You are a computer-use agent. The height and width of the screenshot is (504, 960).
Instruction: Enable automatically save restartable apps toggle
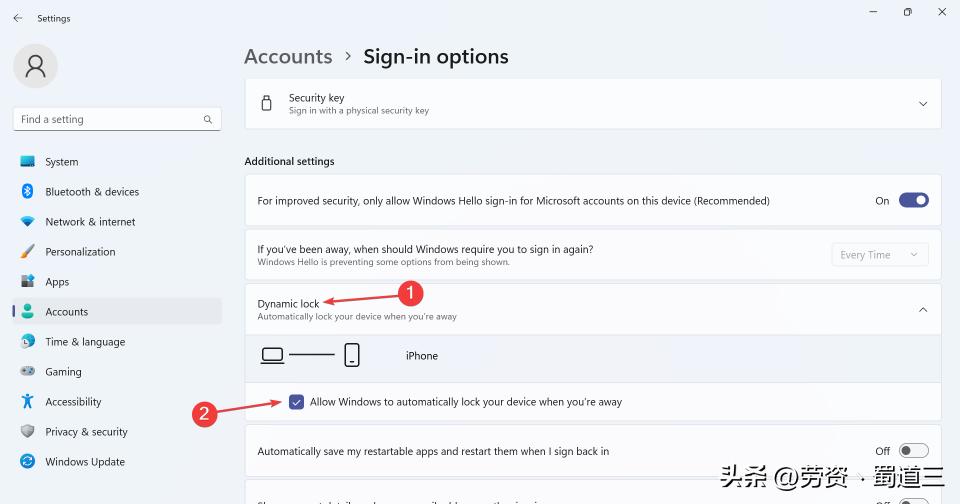[913, 451]
